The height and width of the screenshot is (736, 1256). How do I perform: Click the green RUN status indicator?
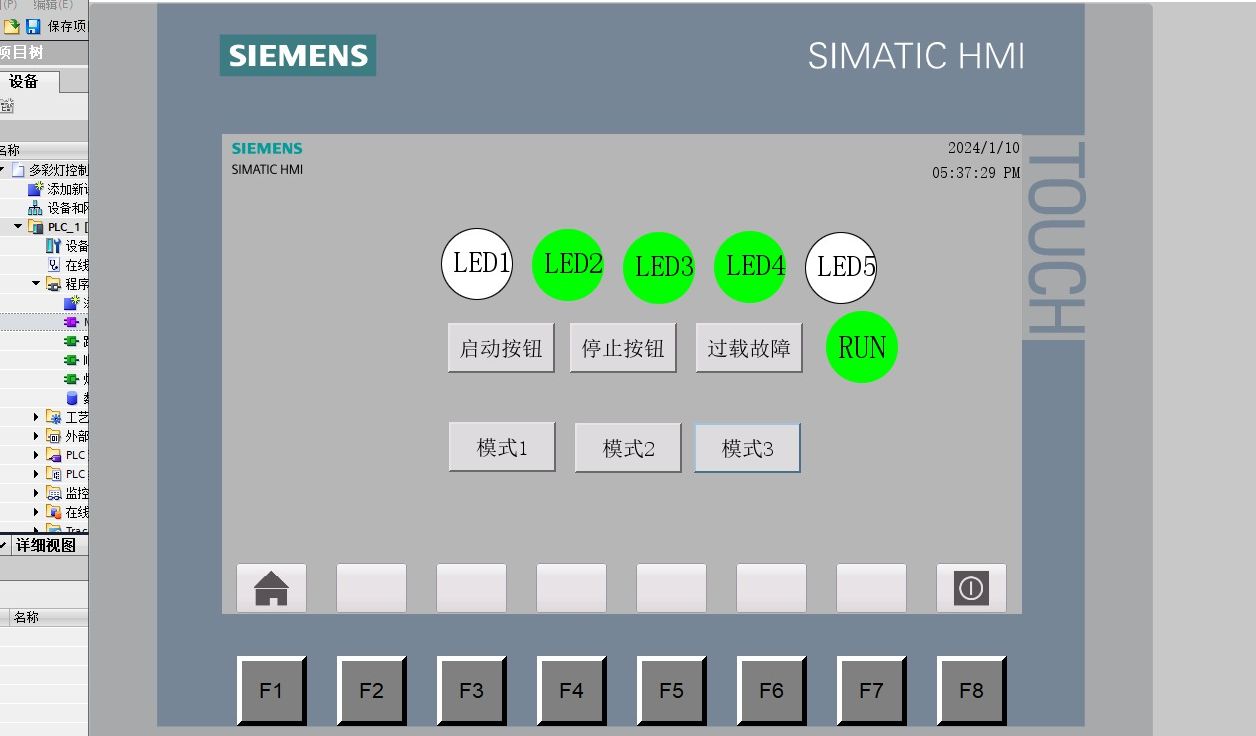click(x=862, y=347)
